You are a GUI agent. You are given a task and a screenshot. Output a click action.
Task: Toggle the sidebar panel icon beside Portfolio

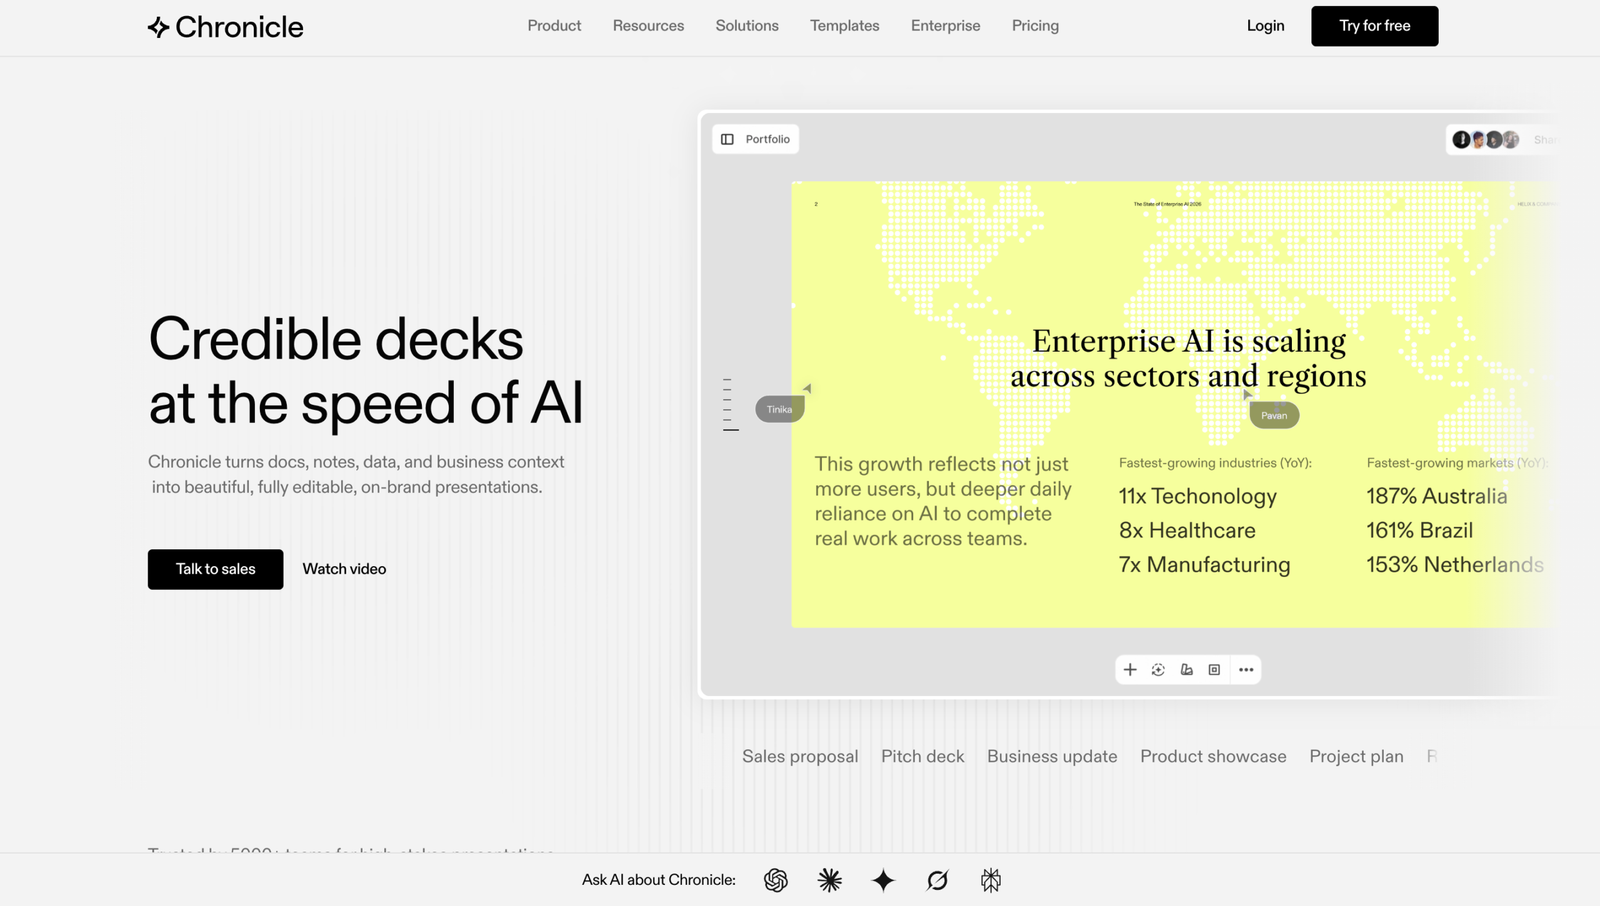pyautogui.click(x=728, y=139)
